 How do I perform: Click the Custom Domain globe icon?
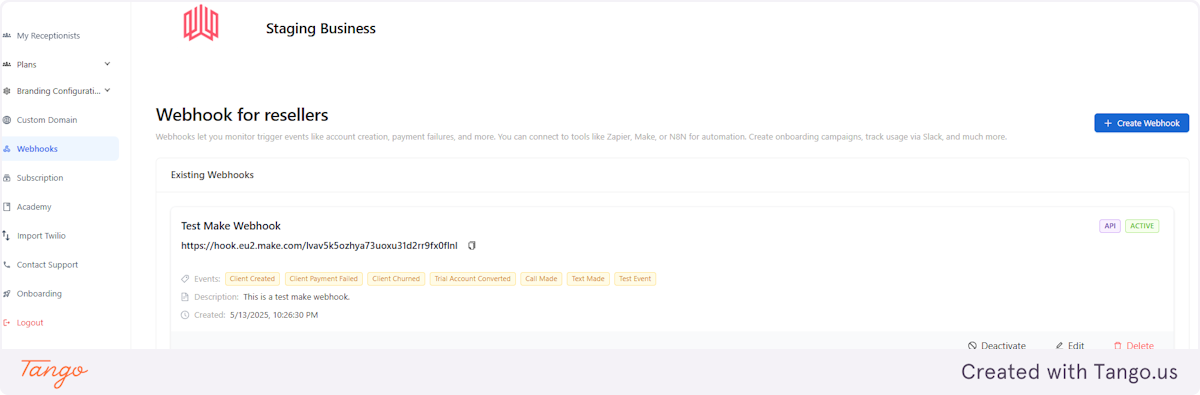tap(7, 120)
